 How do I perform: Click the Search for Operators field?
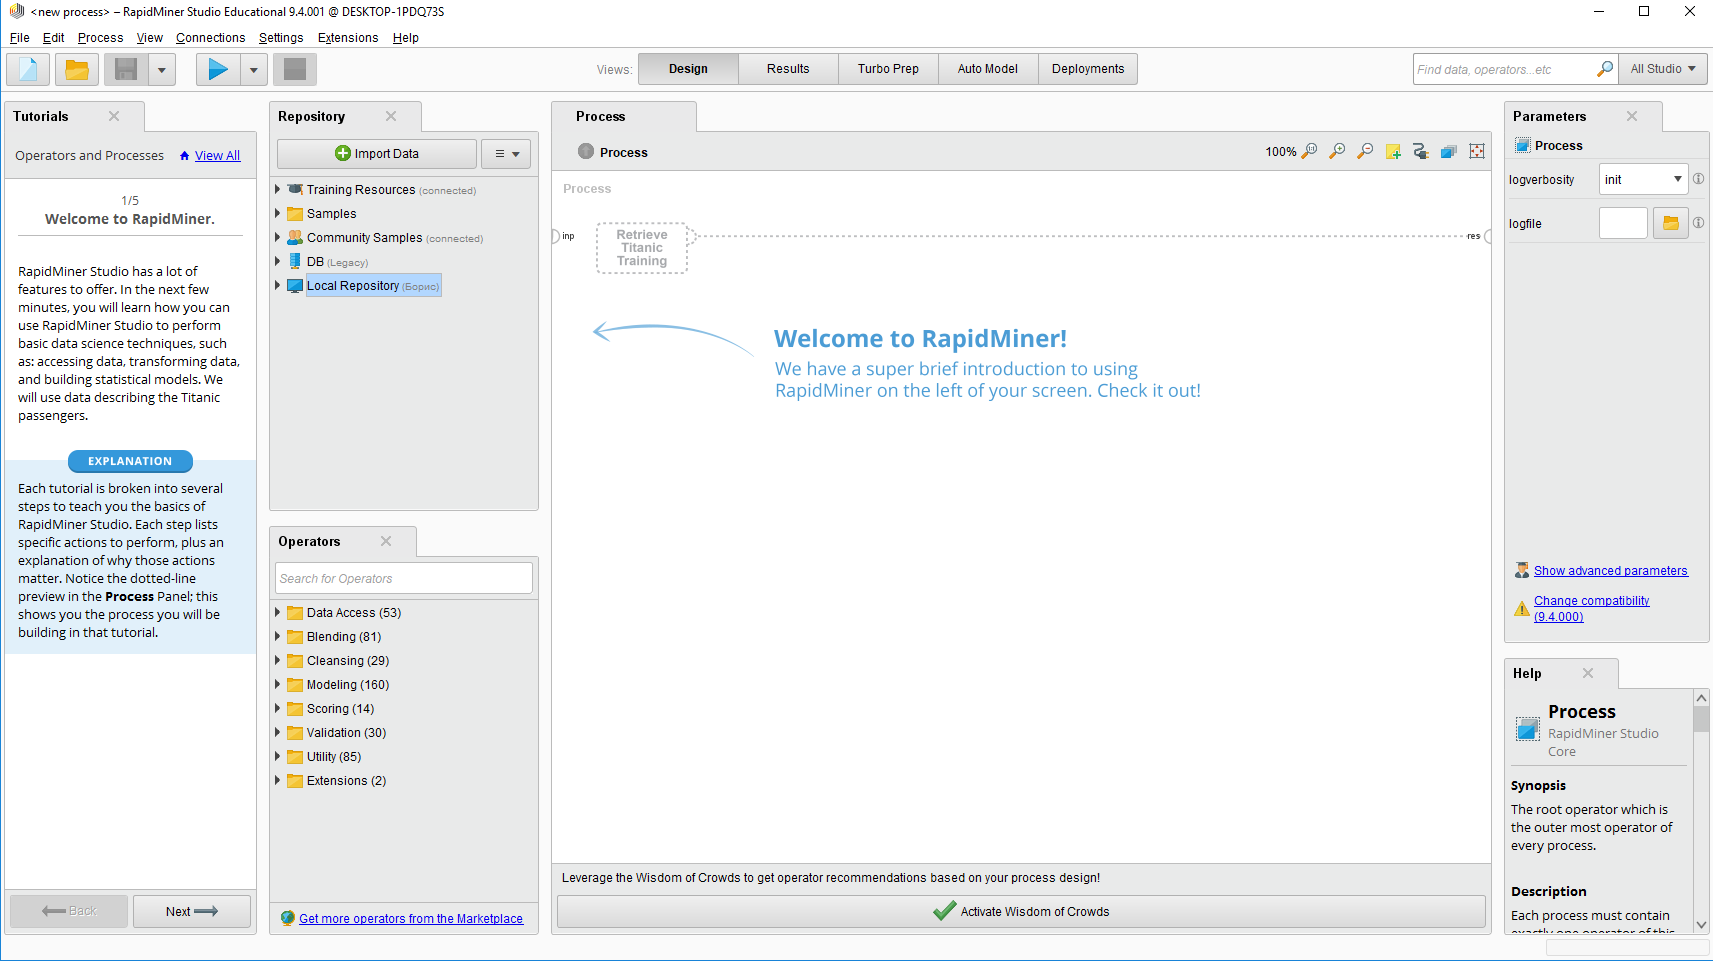403,578
